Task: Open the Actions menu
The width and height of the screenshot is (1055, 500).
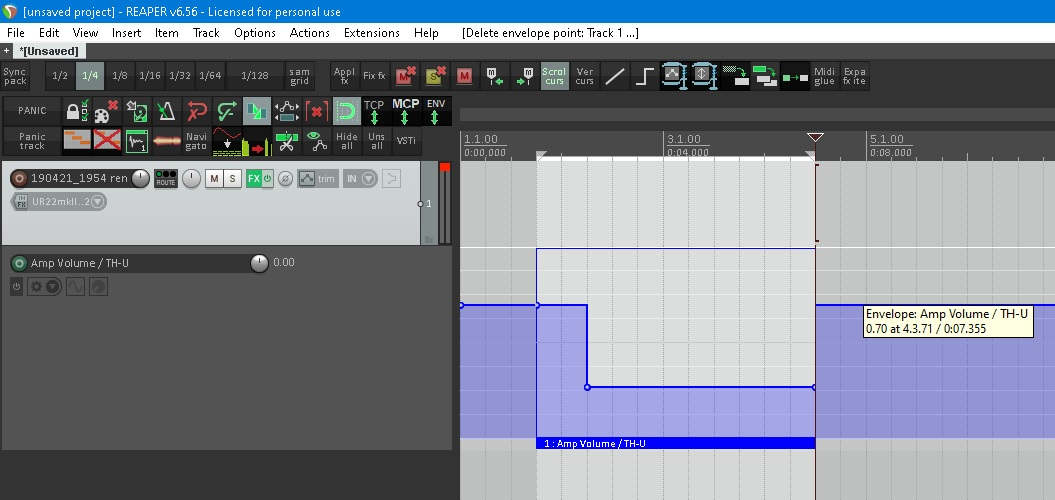Action: (x=309, y=33)
